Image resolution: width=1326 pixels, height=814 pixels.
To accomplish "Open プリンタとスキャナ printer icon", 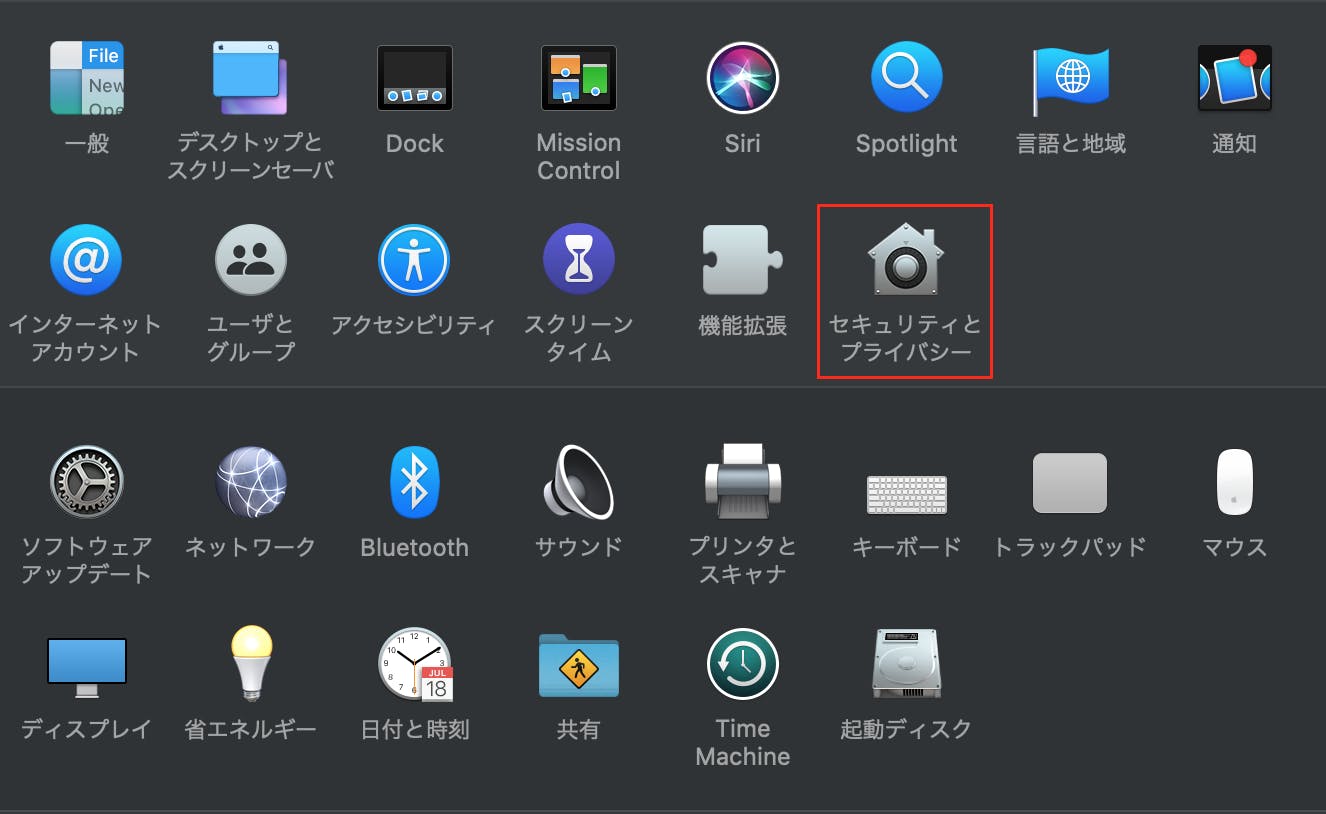I will click(x=743, y=482).
